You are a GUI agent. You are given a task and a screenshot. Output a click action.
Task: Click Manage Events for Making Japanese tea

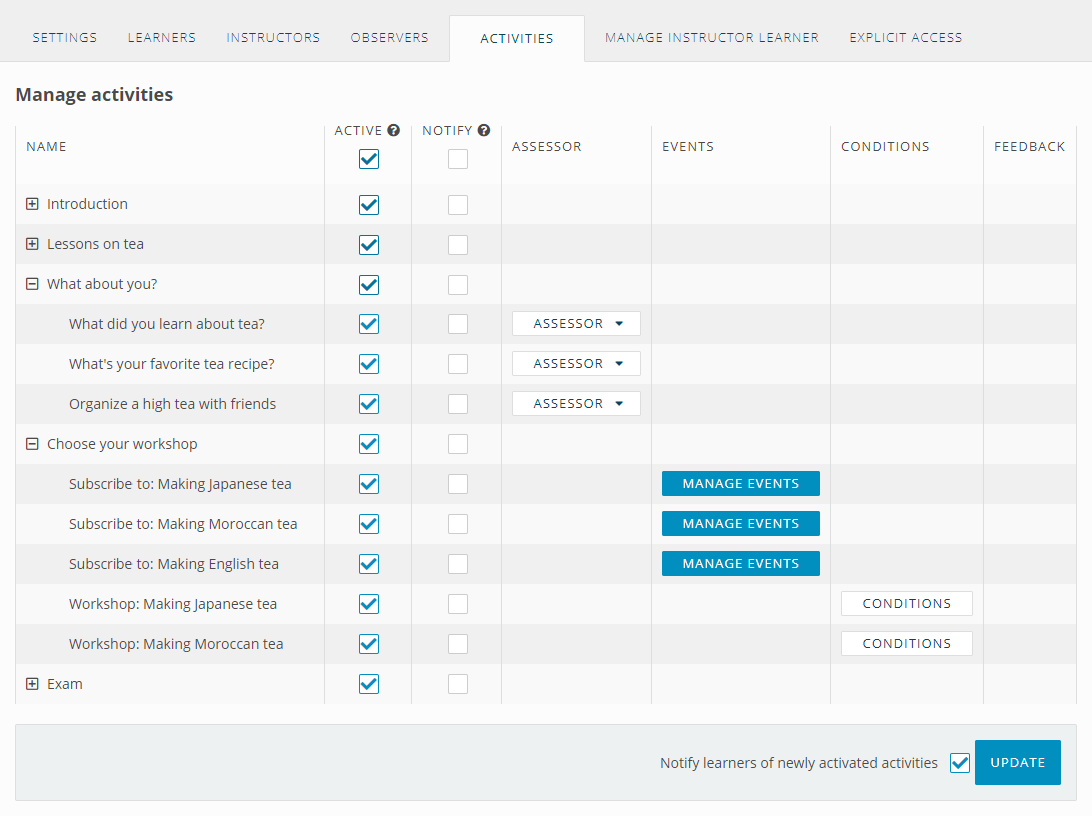(x=740, y=484)
